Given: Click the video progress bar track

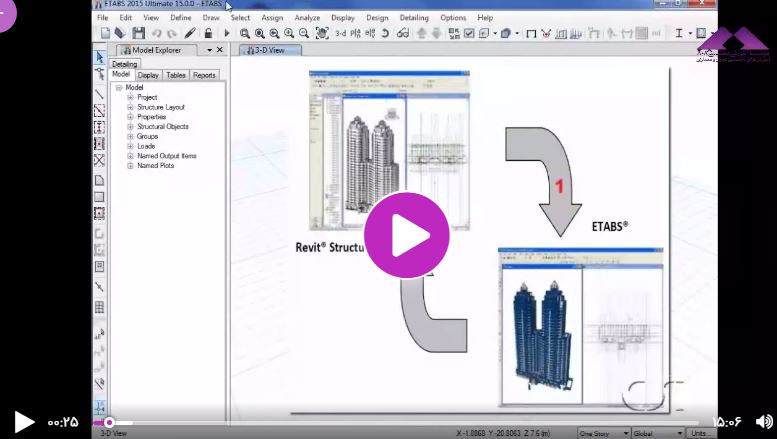Looking at the screenshot, I should [x=400, y=423].
